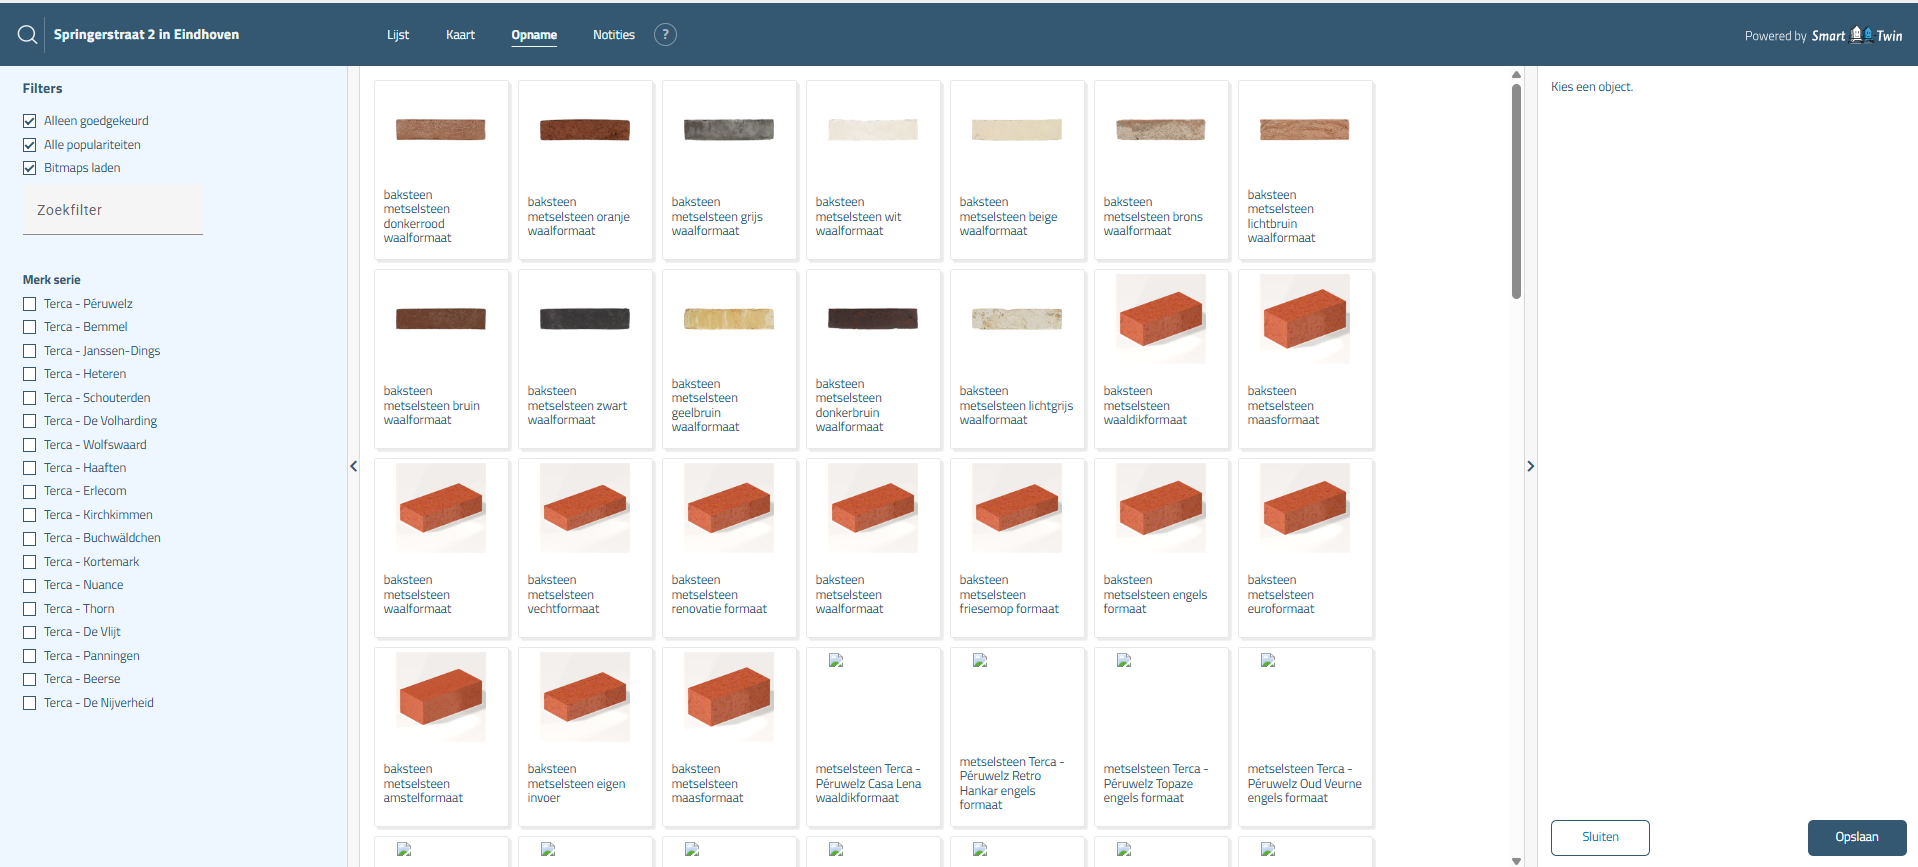The width and height of the screenshot is (1918, 867).
Task: Pick the zwart waalformaat brick image
Action: click(584, 319)
